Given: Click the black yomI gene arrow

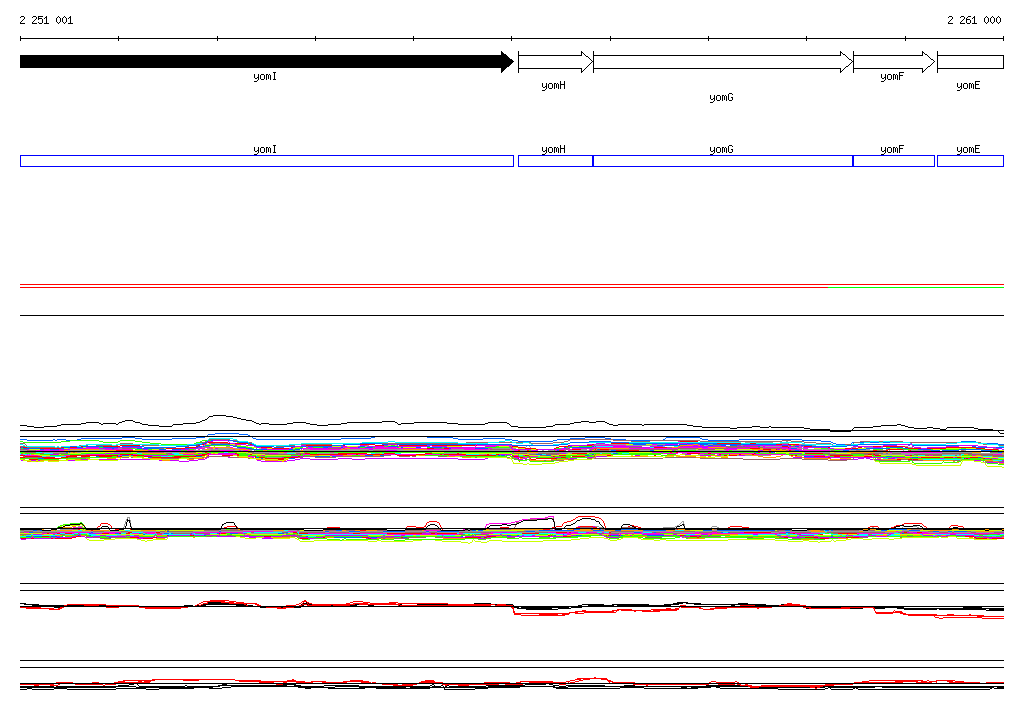Looking at the screenshot, I should (x=267, y=62).
